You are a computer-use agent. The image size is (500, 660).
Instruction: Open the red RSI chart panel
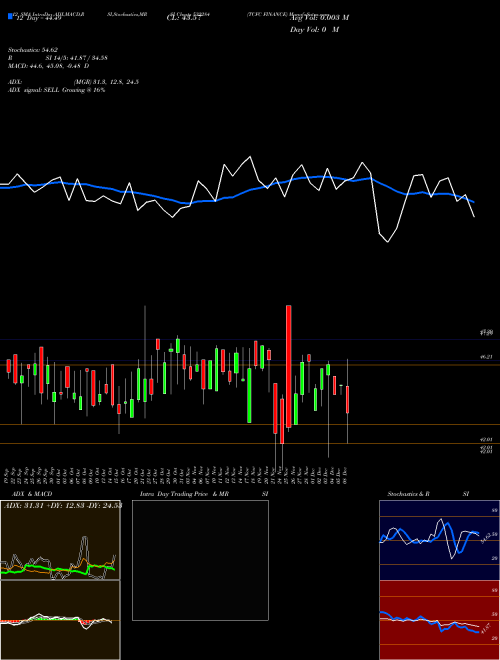point(439,620)
